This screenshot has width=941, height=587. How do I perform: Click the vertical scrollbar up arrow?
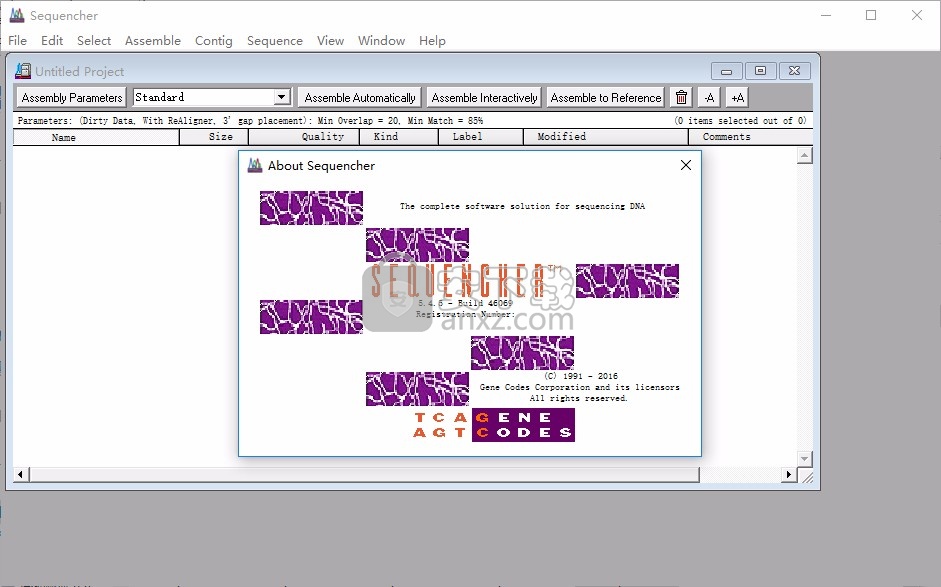point(805,156)
